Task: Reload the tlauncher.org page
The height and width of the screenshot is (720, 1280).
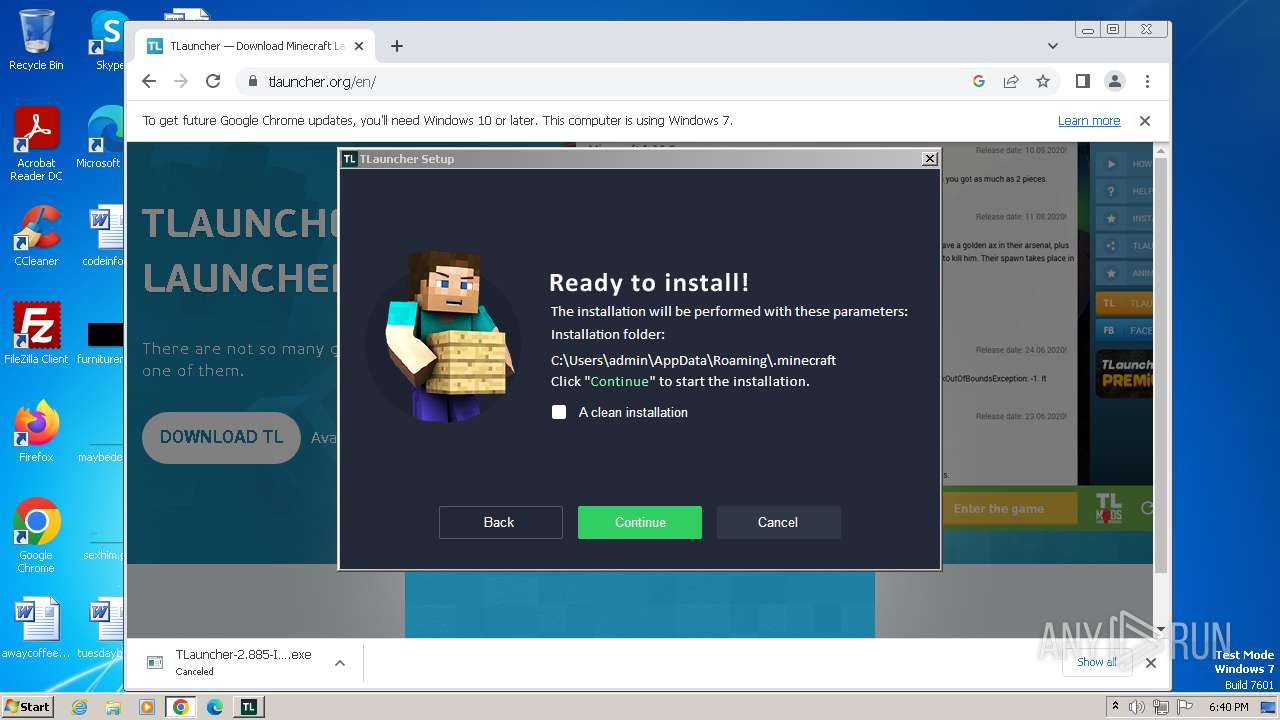Action: click(213, 81)
